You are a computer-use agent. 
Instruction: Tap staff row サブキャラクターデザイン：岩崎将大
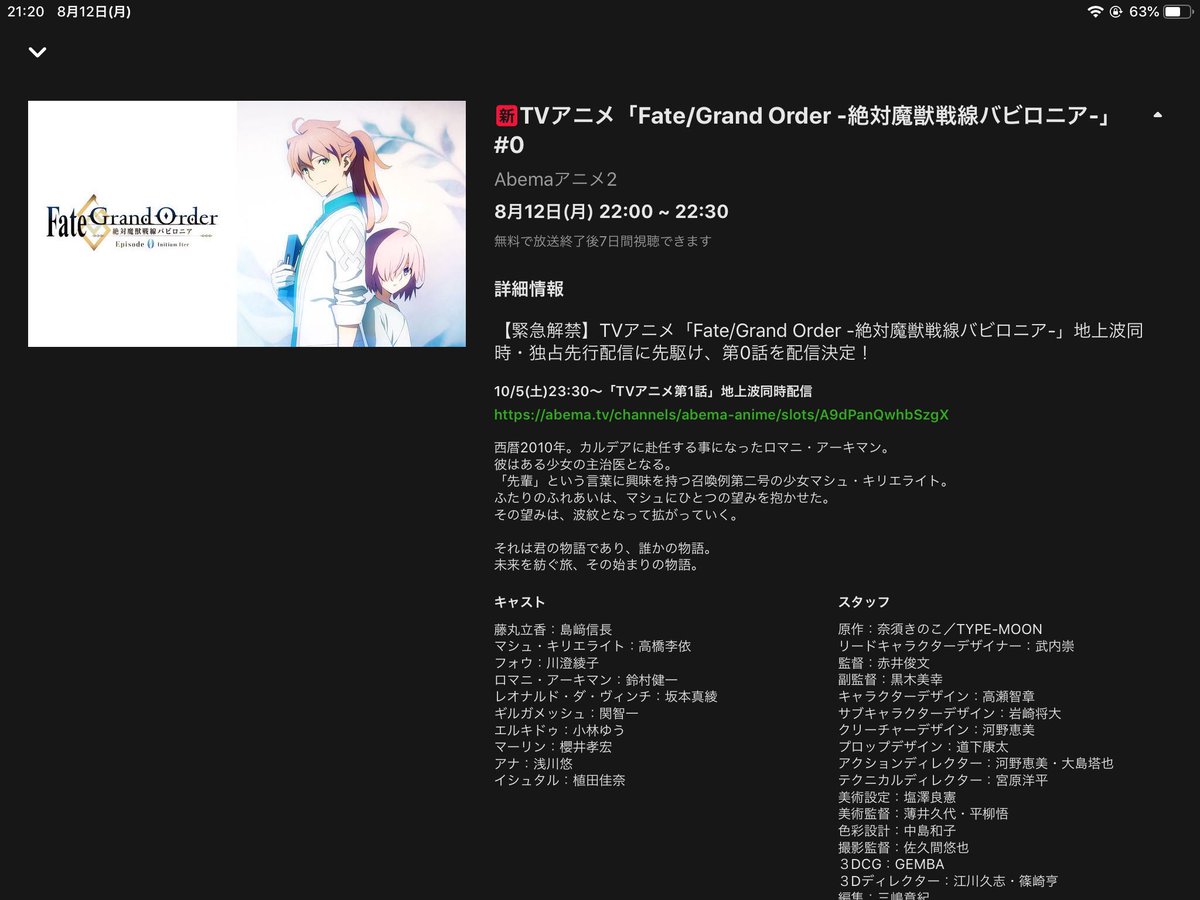[949, 713]
